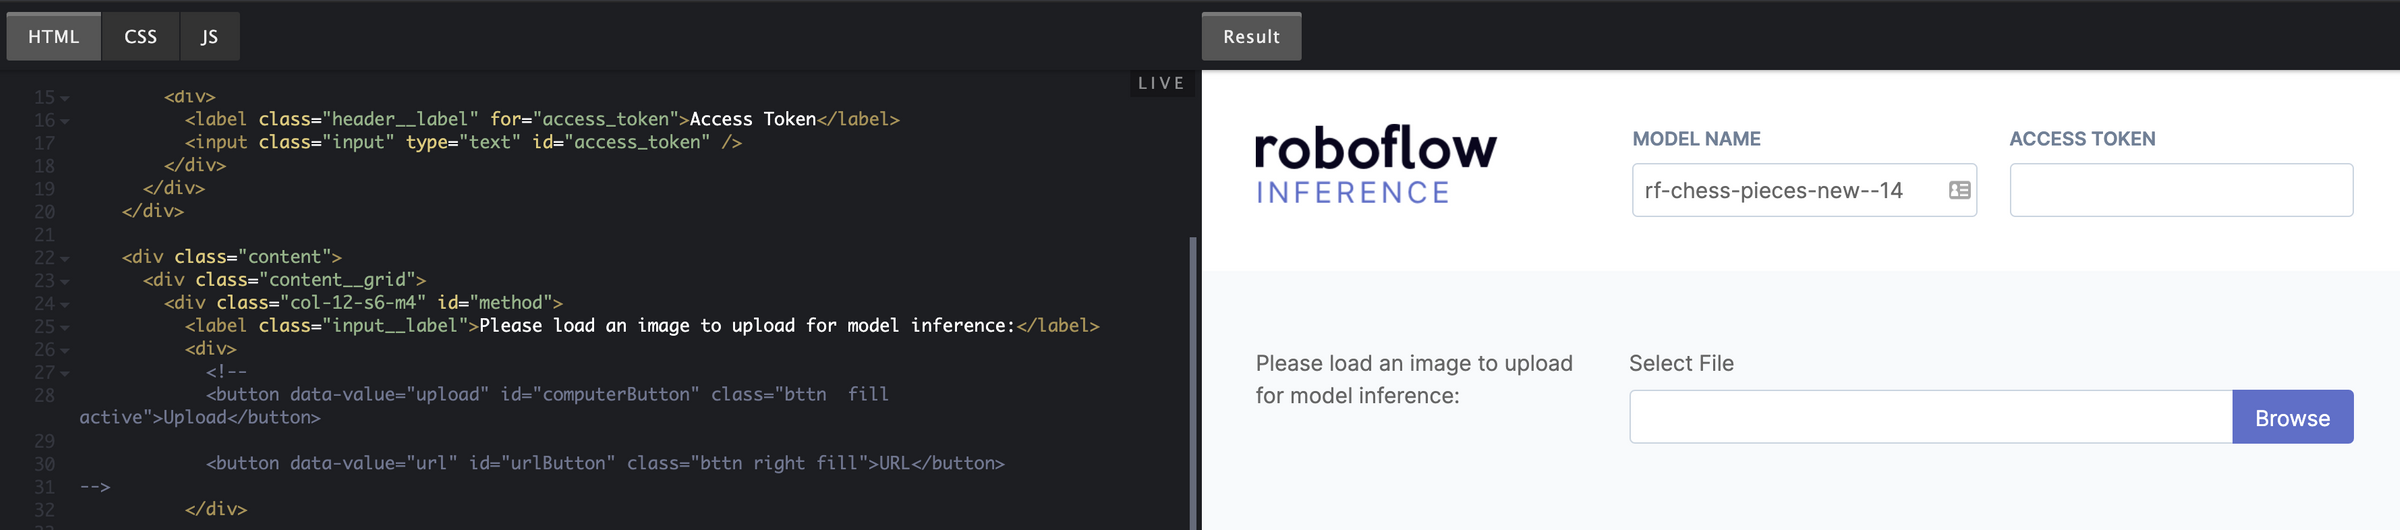The width and height of the screenshot is (2400, 530).
Task: Fold the content__grid div at line 23
Action: point(65,282)
